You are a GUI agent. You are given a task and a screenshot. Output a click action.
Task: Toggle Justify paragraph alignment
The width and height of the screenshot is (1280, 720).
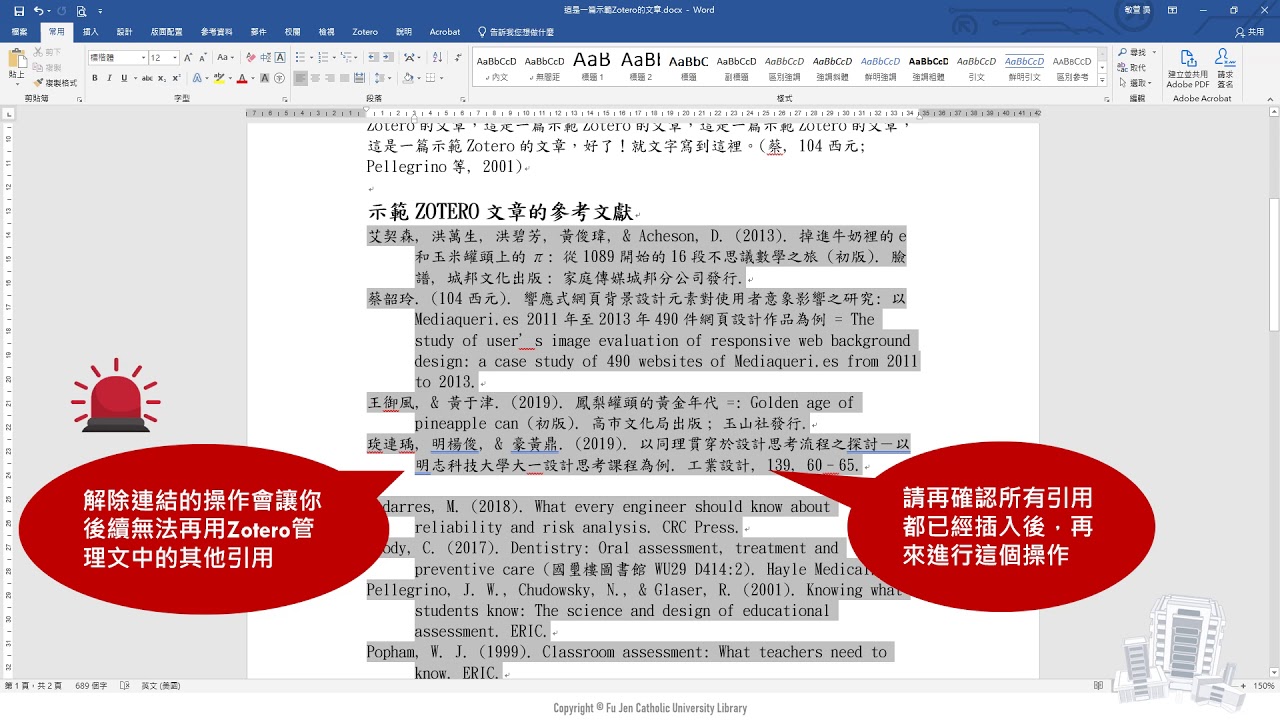click(x=344, y=78)
